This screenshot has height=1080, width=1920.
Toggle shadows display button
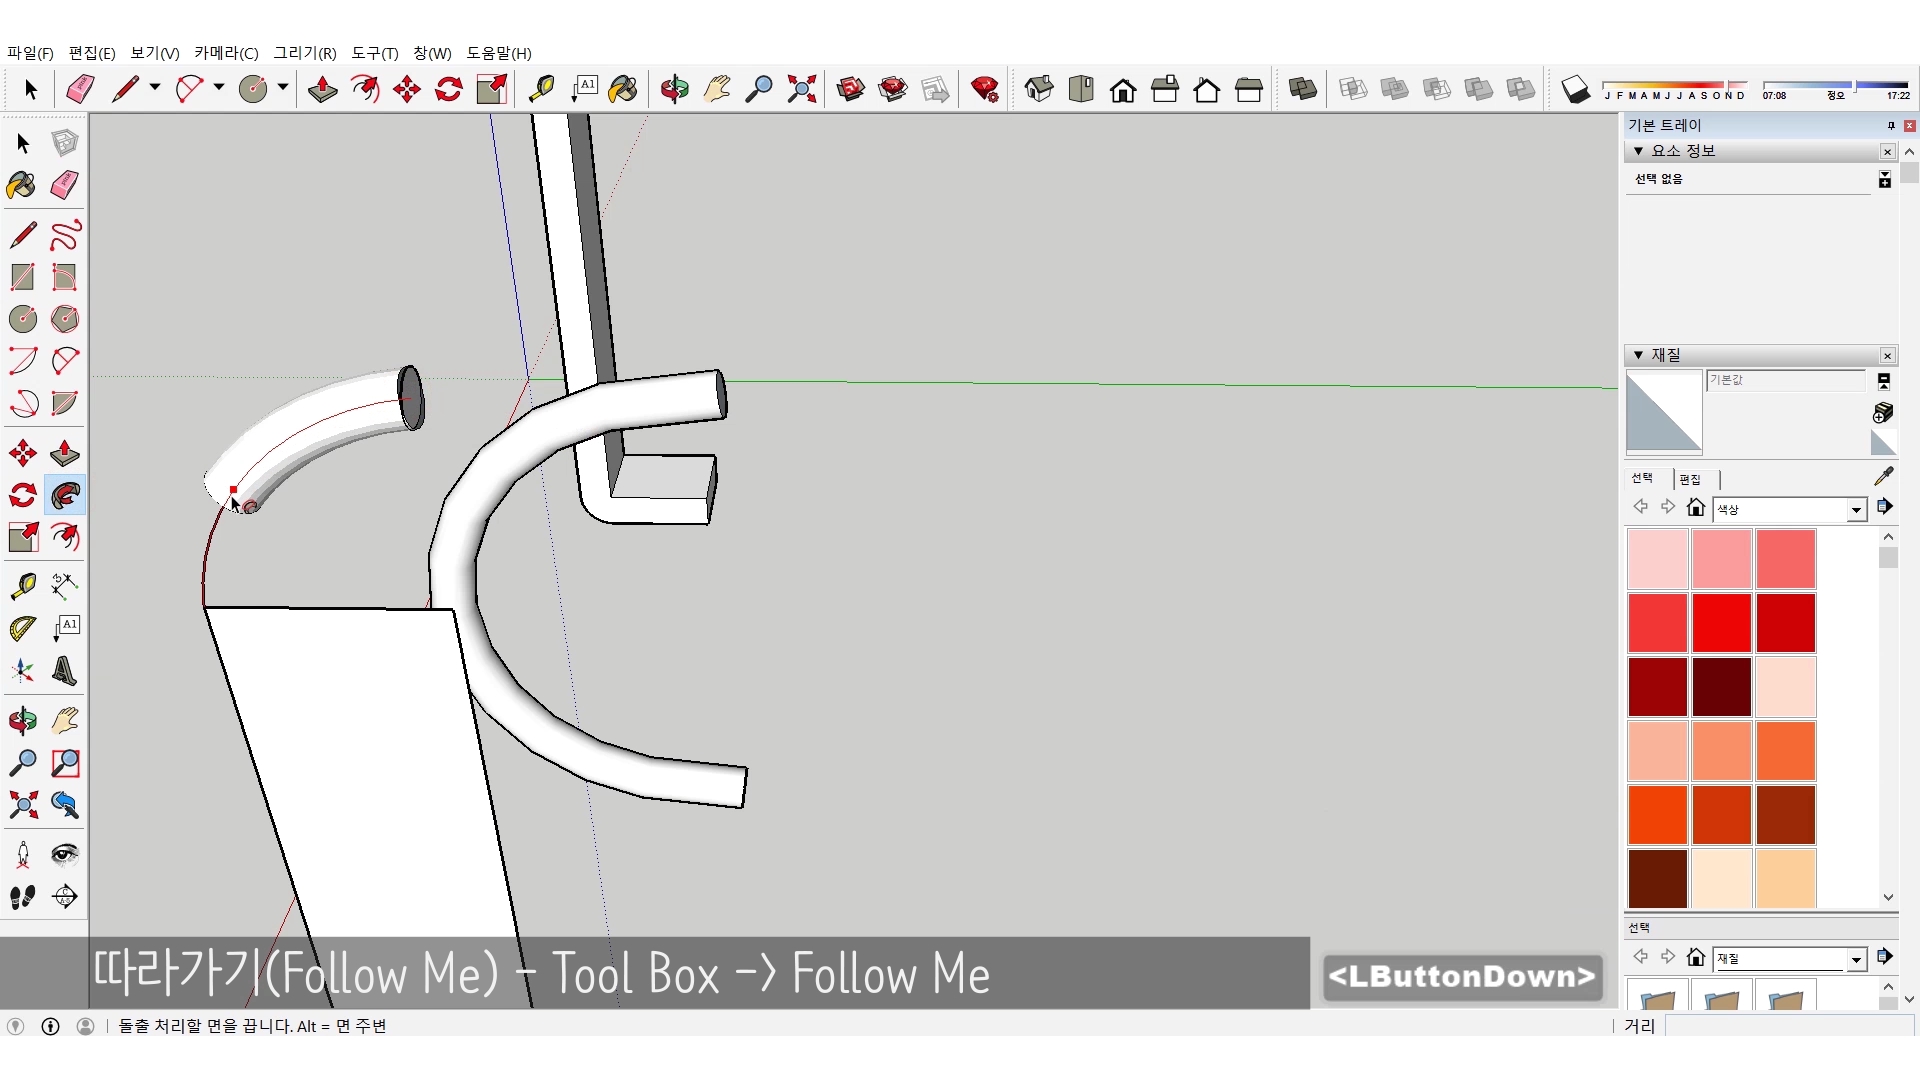point(1575,90)
